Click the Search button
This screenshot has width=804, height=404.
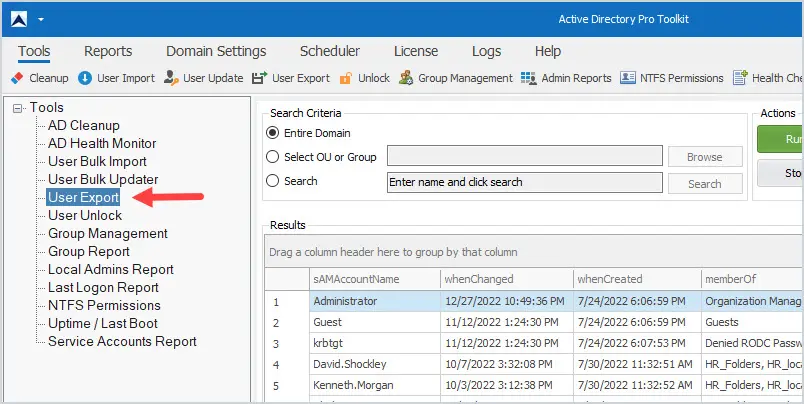[x=705, y=184]
